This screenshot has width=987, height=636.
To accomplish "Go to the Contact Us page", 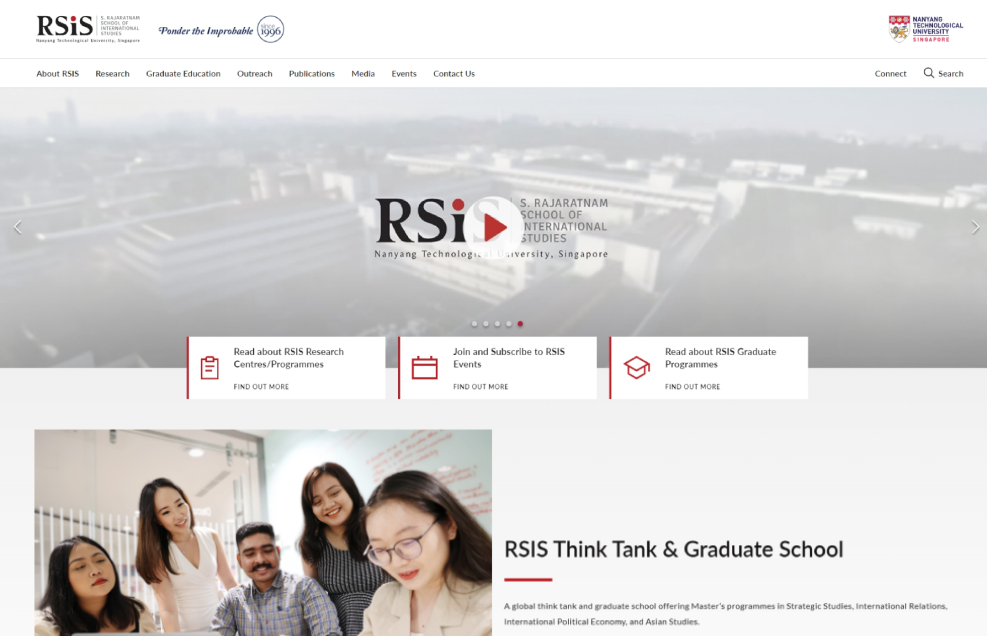I will [454, 74].
